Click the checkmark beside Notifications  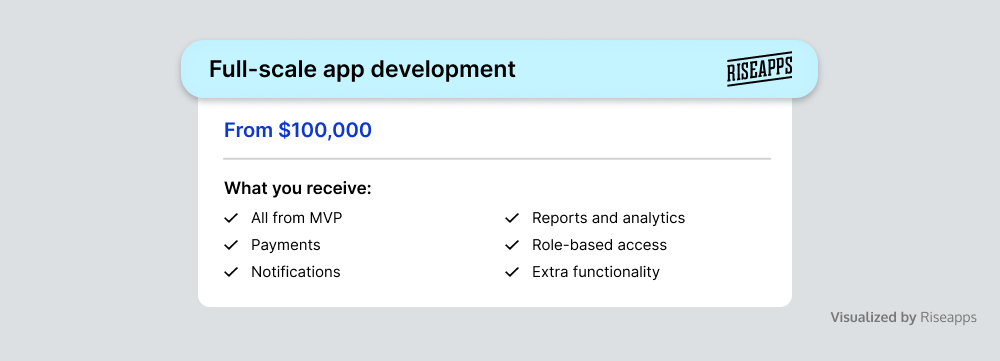pos(231,272)
